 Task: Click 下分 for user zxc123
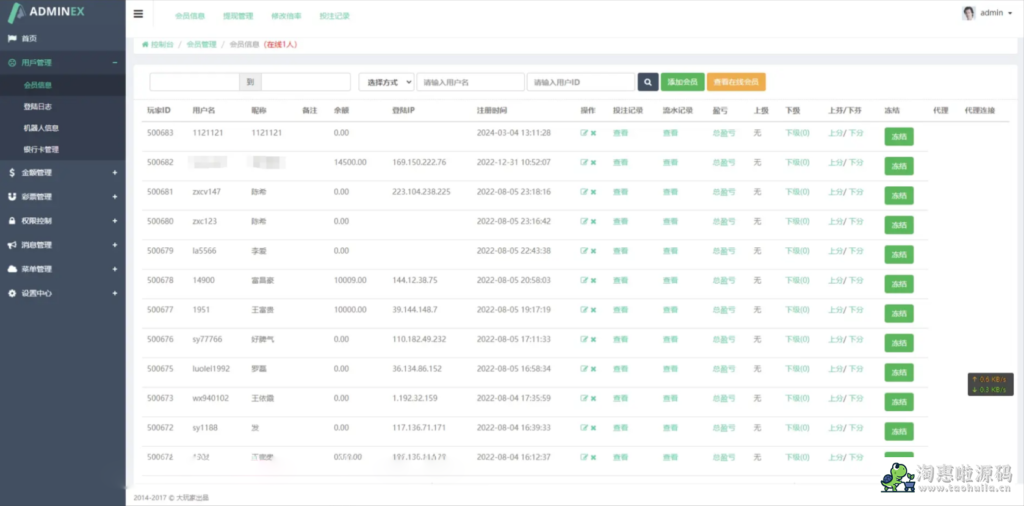tap(856, 221)
